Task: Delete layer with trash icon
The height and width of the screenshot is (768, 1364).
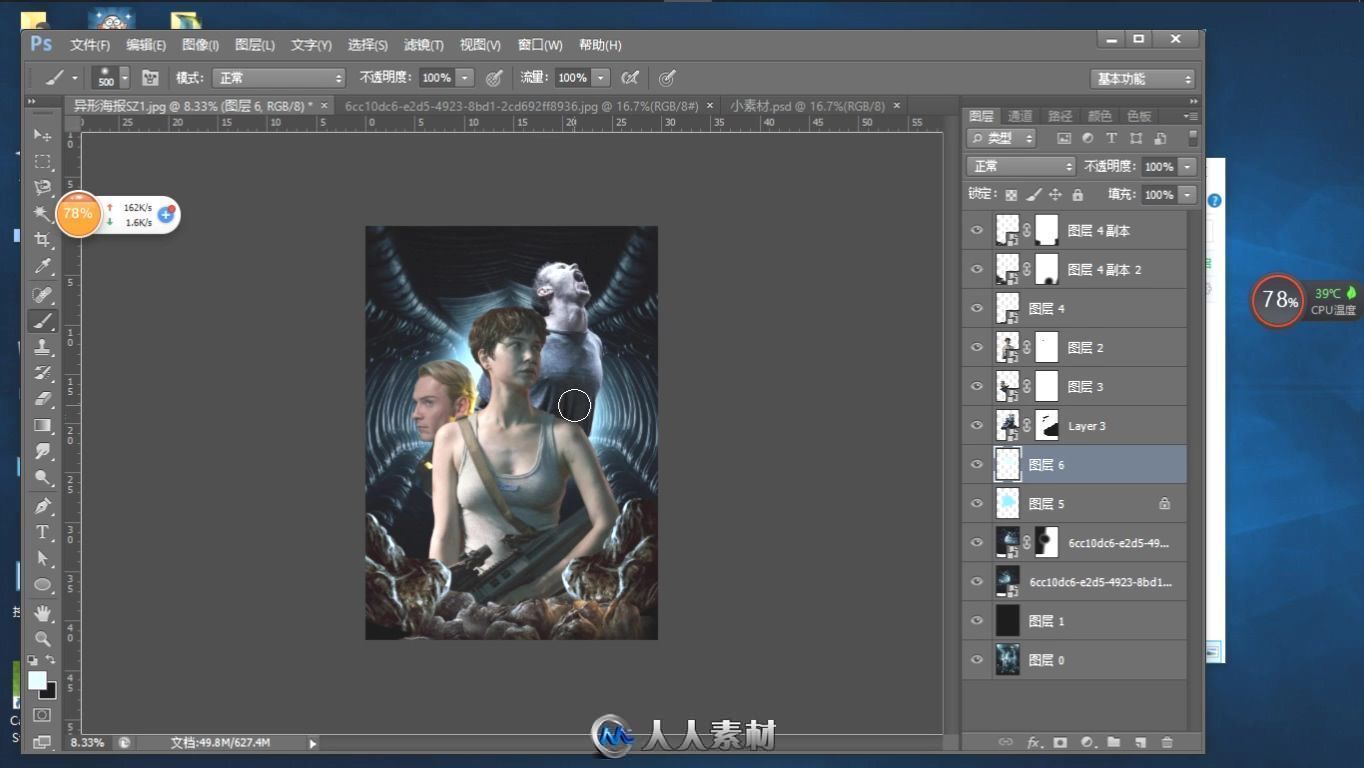Action: point(1166,742)
